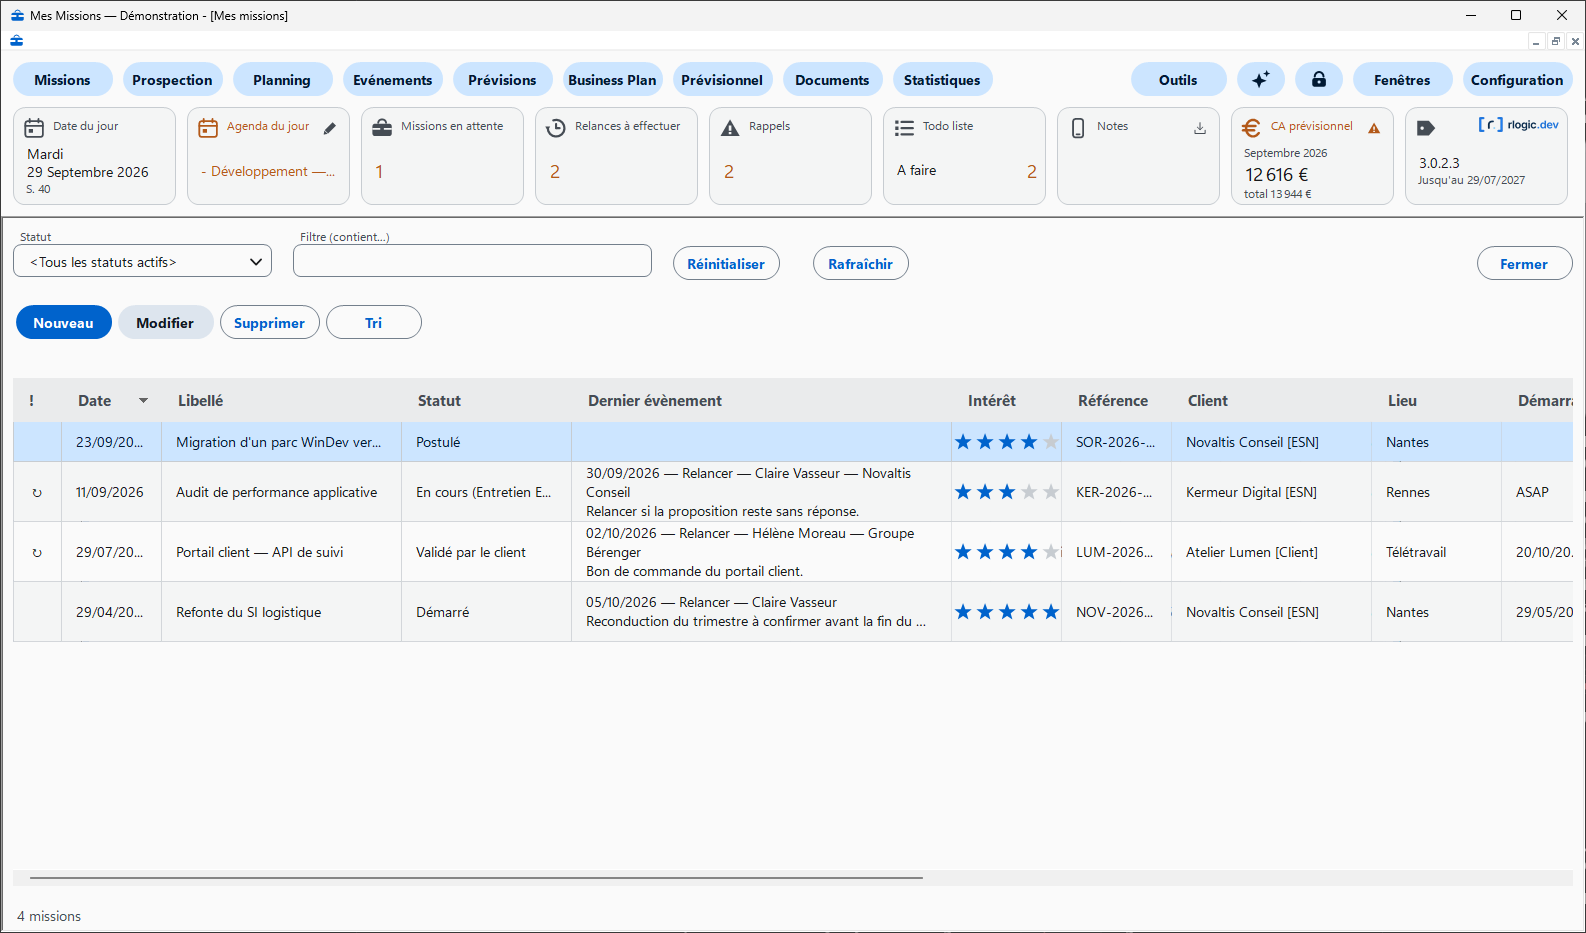Click the Todo liste icon
Viewport: 1586px width, 933px height.
[x=904, y=128]
